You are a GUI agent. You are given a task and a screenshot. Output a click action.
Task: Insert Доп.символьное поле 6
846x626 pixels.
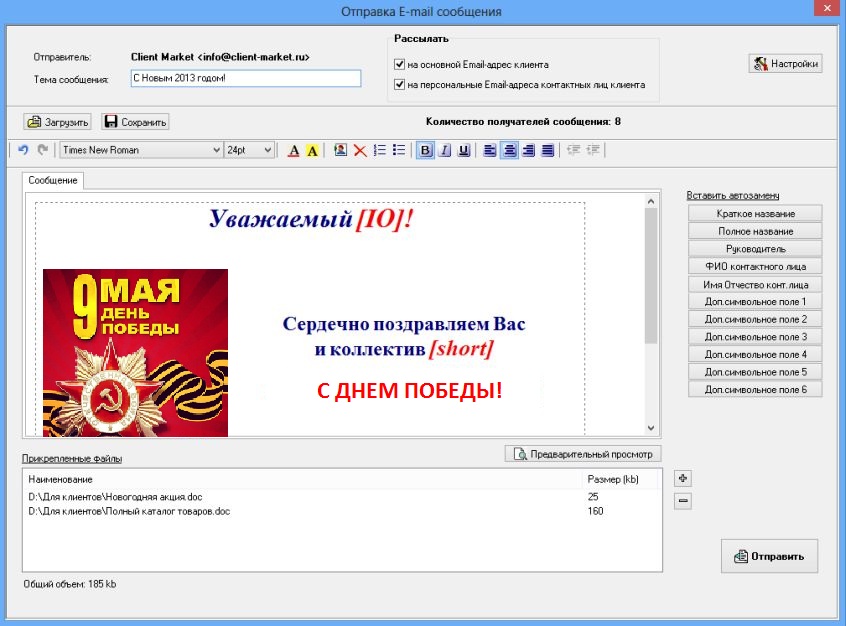tap(755, 390)
